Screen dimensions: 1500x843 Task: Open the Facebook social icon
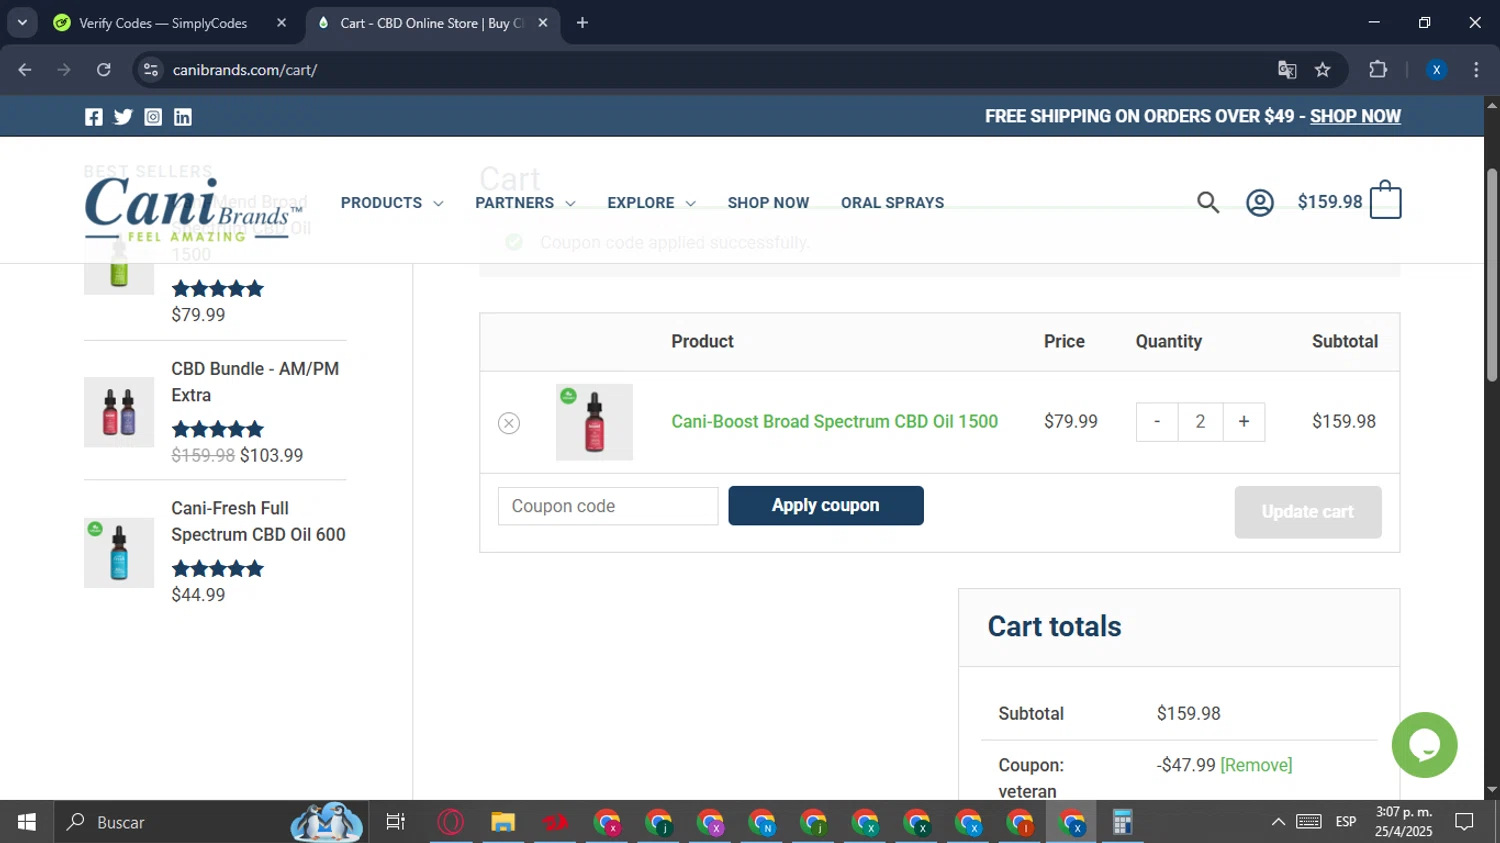click(x=93, y=117)
